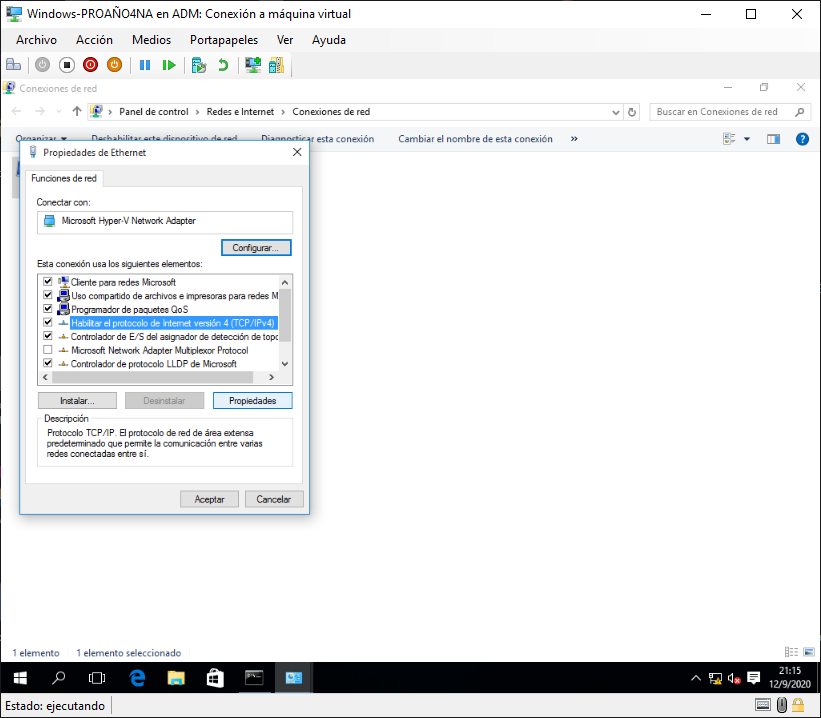Shut down the VM using the red icon
This screenshot has height=718, width=821.
pyautogui.click(x=91, y=65)
